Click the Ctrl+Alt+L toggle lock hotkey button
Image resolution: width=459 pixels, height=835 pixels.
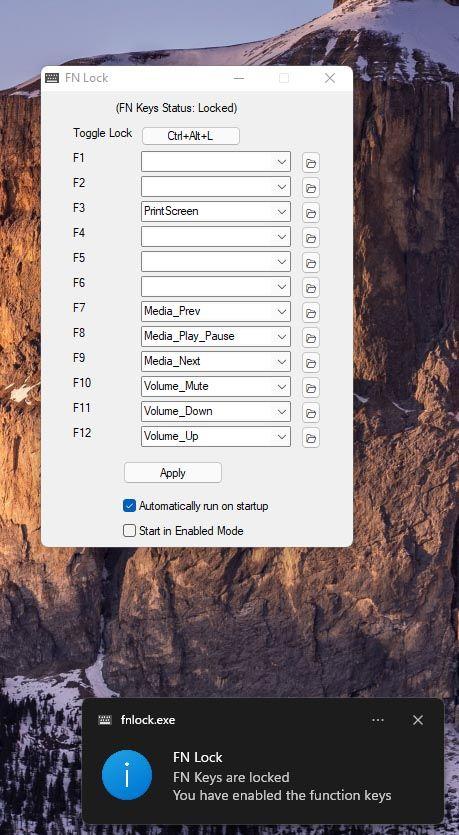click(x=191, y=136)
